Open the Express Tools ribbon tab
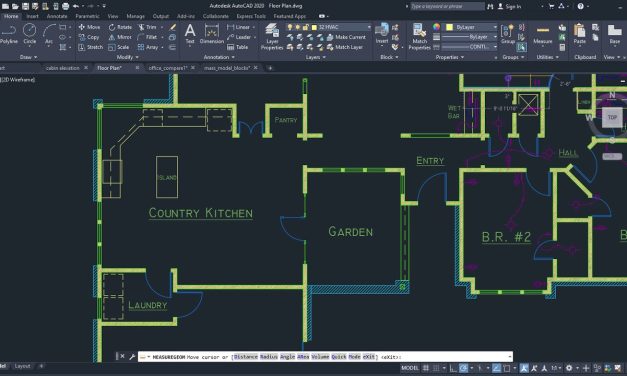Image resolution: width=627 pixels, height=376 pixels. click(251, 16)
